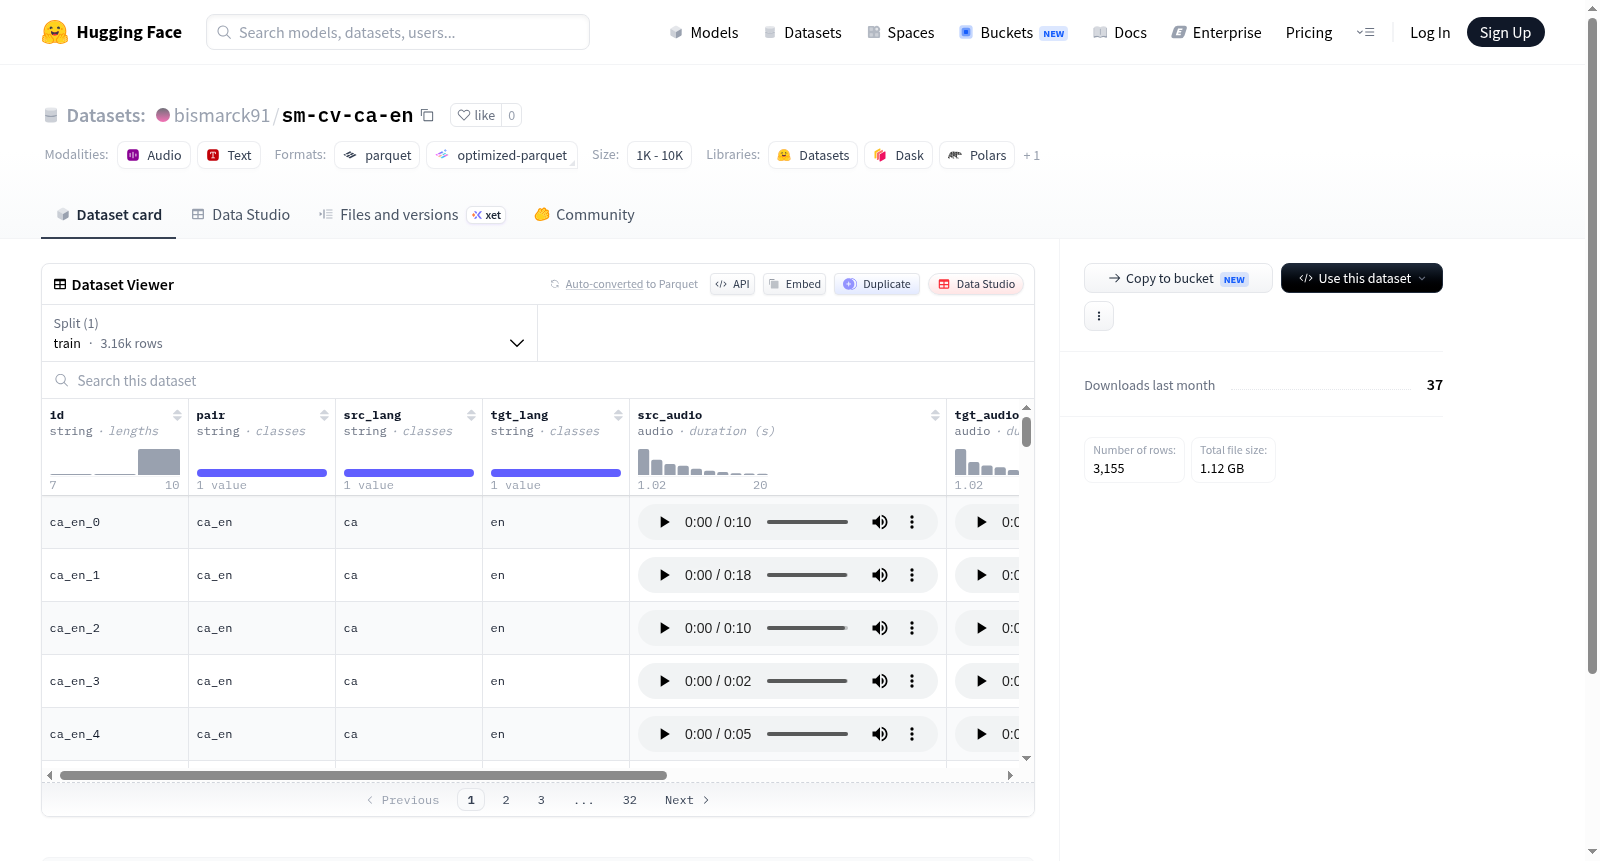This screenshot has width=1600, height=861.
Task: Play tgt_audio for row ca_en_2
Action: pyautogui.click(x=981, y=628)
